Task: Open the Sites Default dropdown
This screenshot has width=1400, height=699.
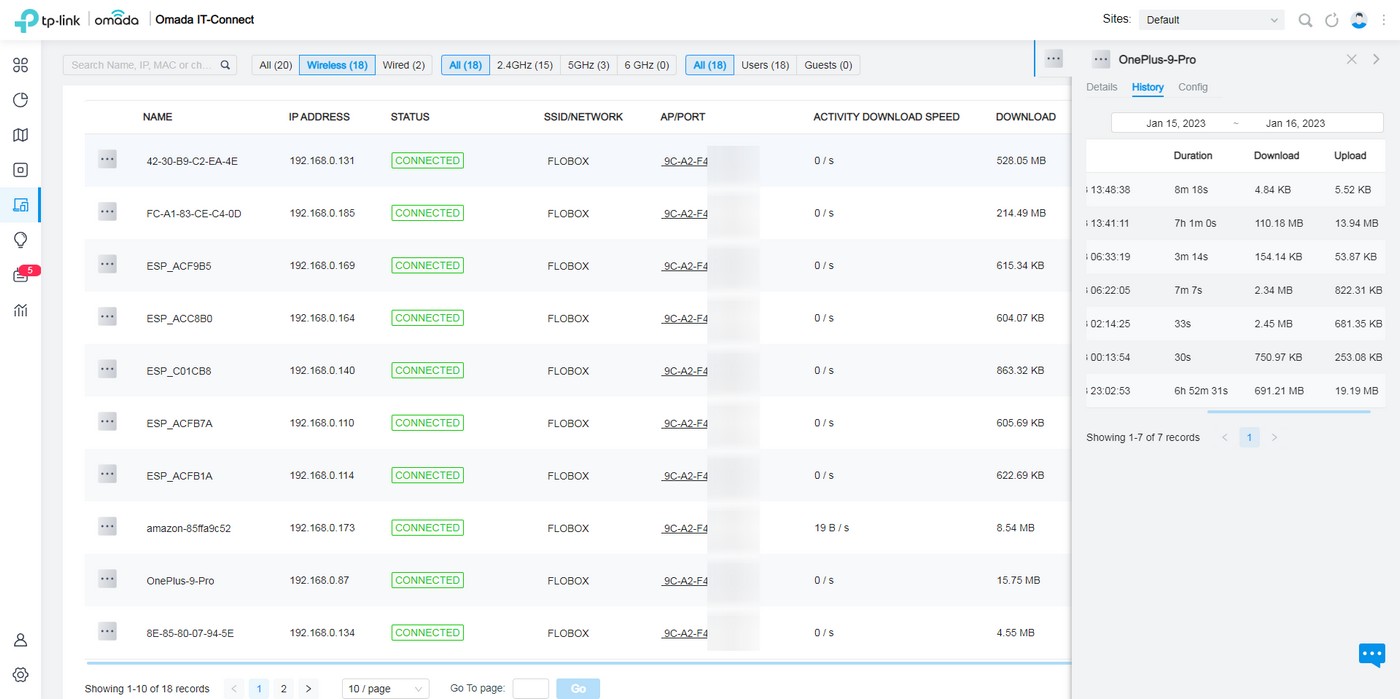Action: (x=1213, y=20)
